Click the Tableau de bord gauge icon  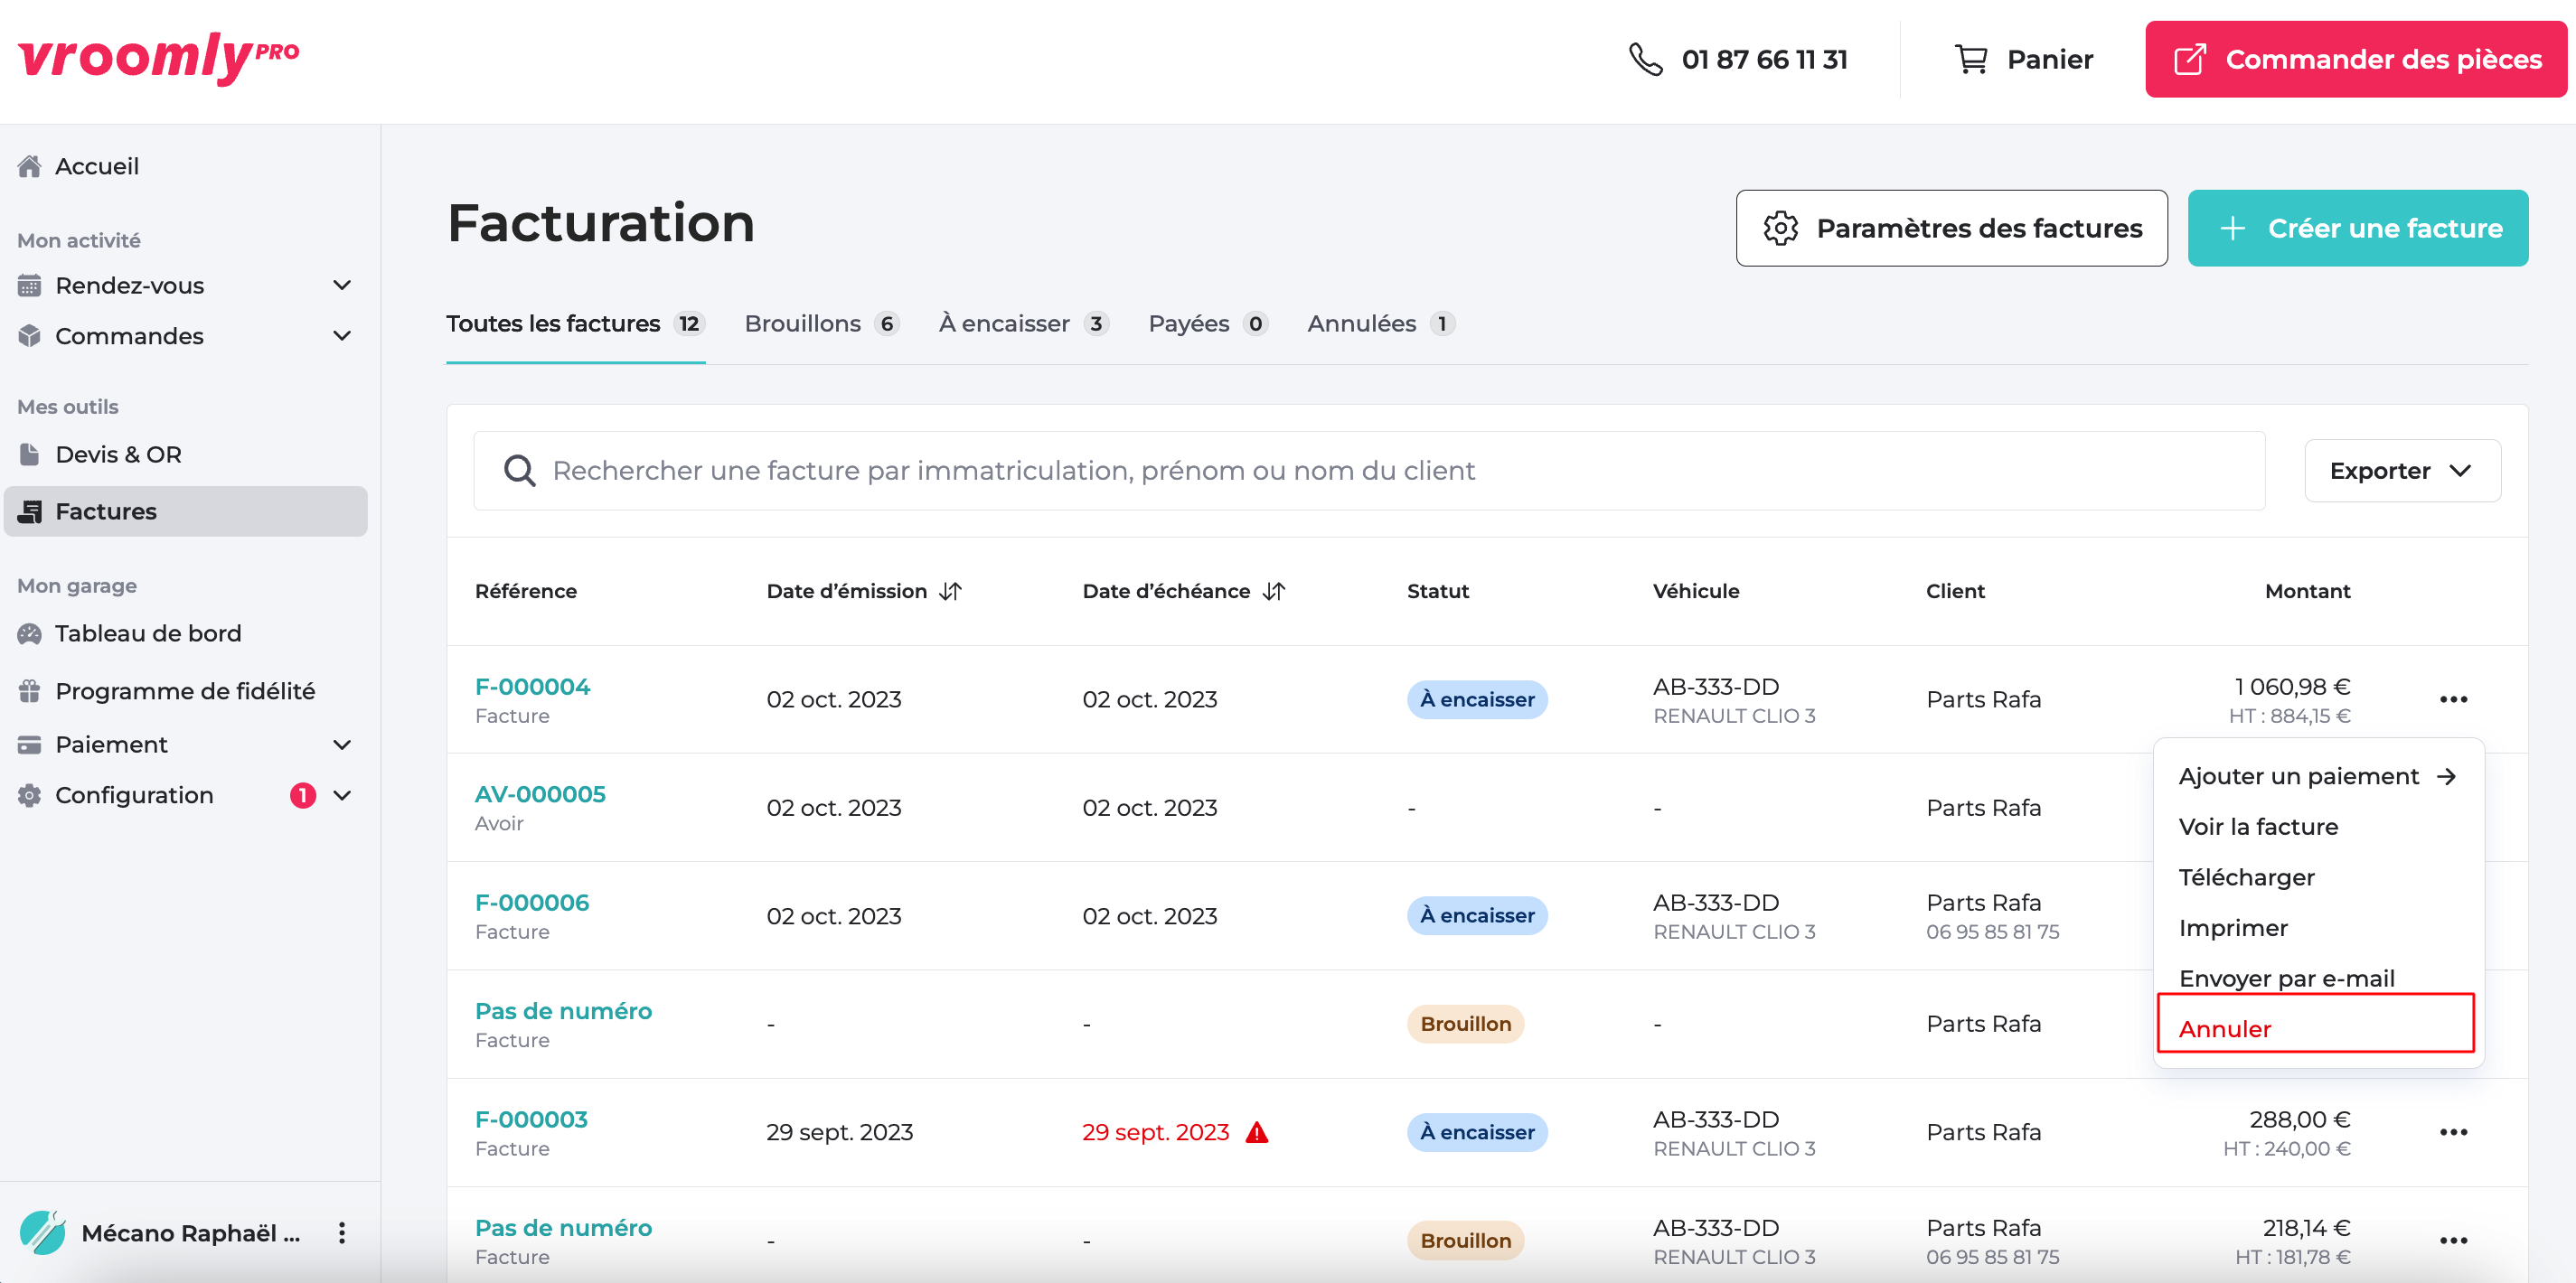(x=30, y=634)
